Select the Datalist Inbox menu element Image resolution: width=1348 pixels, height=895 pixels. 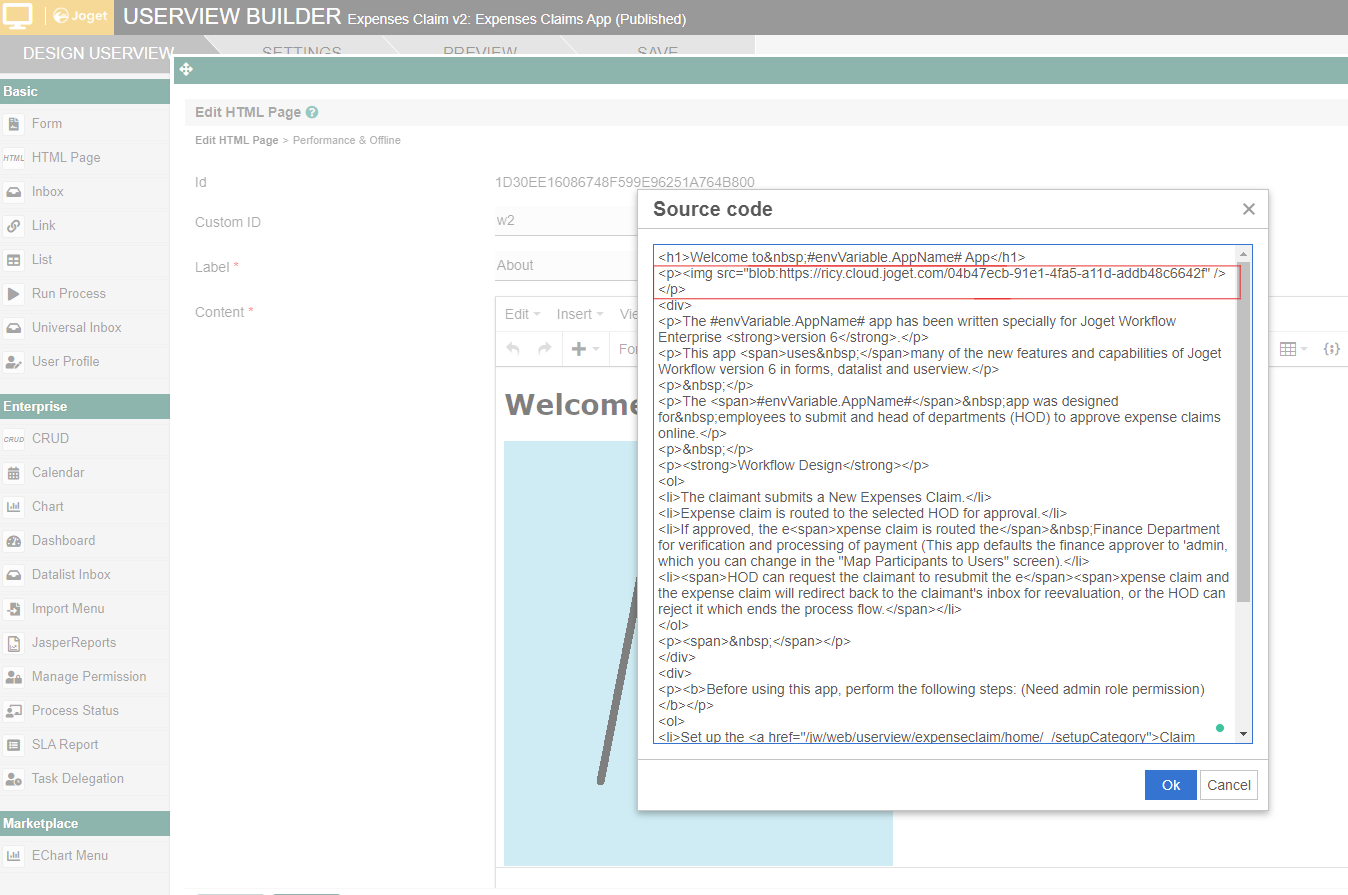(85, 575)
